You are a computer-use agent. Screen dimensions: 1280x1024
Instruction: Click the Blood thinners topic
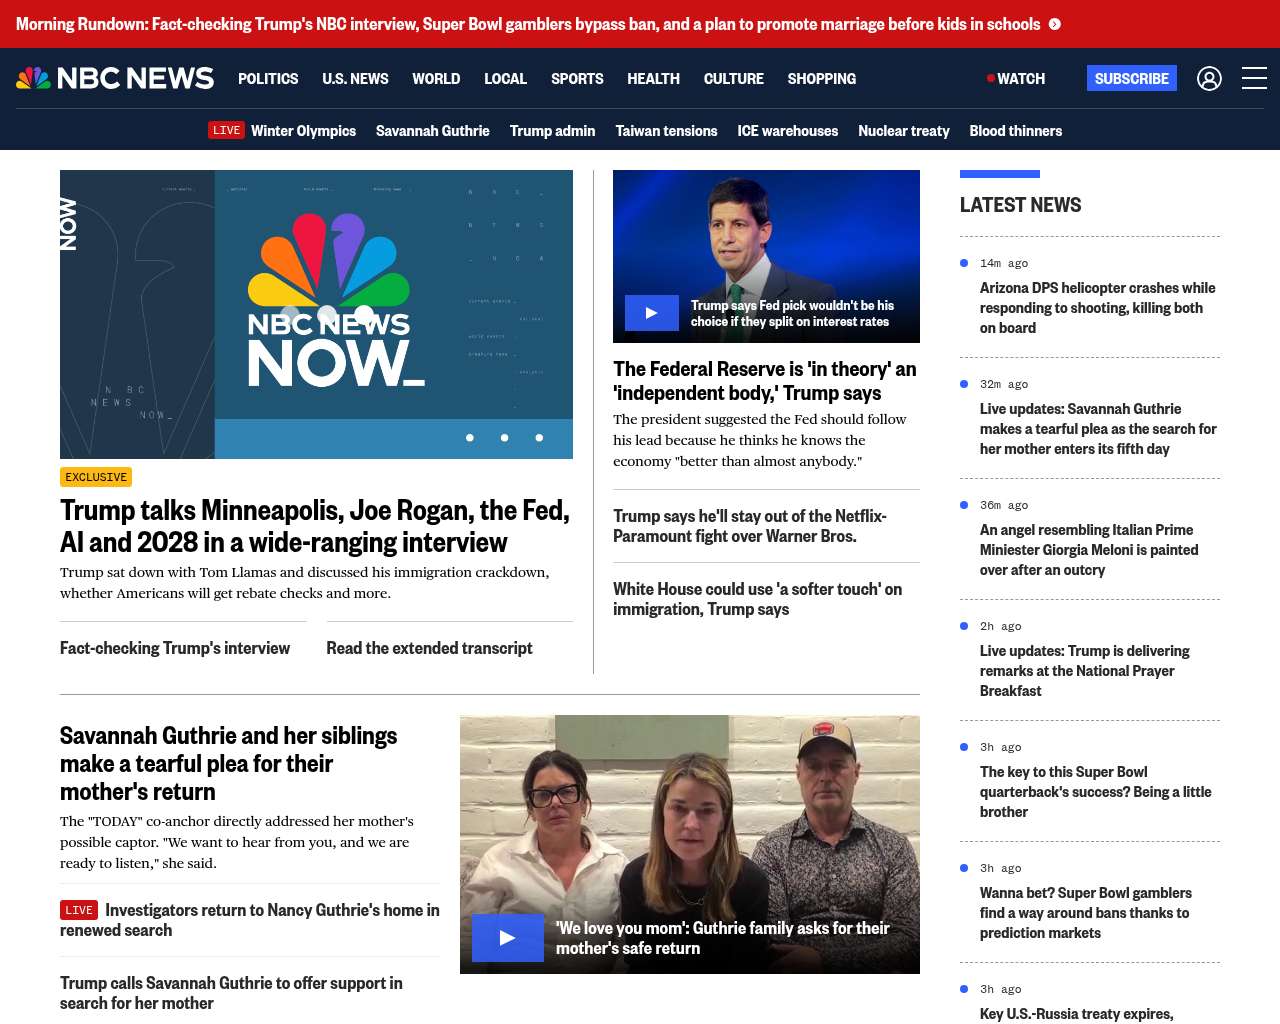[x=1016, y=131]
